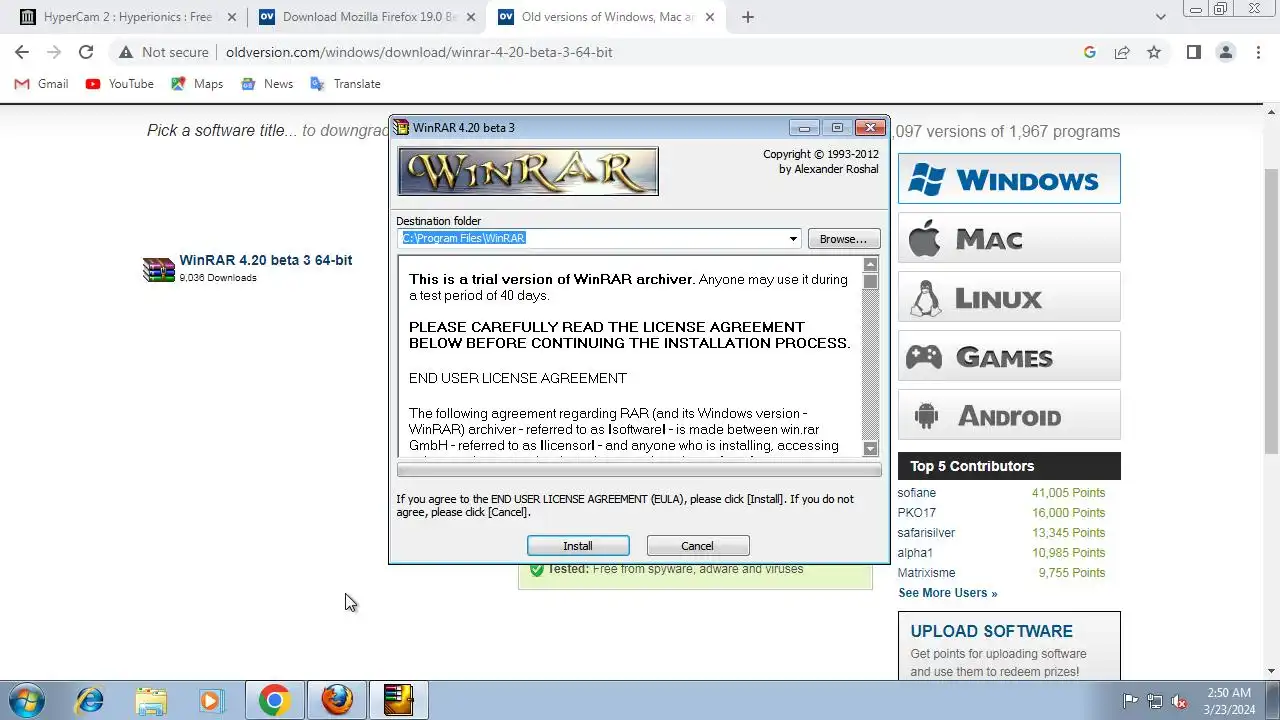Open Windows Explorer folder from taskbar

pyautogui.click(x=151, y=700)
